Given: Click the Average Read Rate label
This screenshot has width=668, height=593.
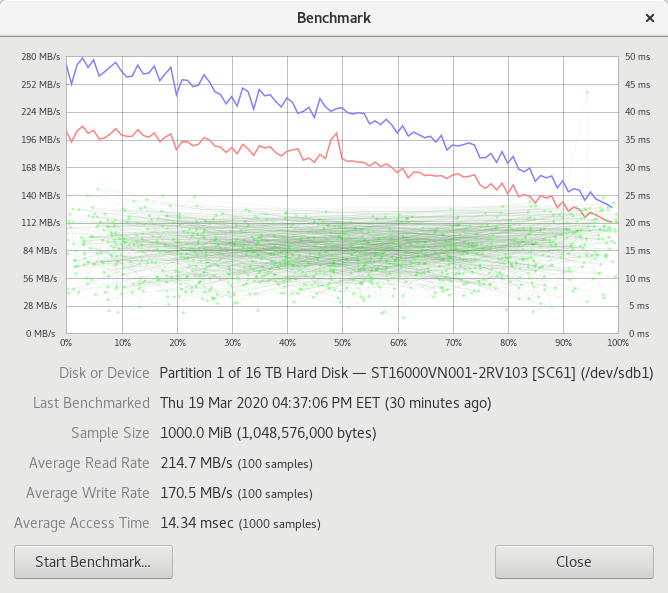Looking at the screenshot, I should click(x=89, y=463).
